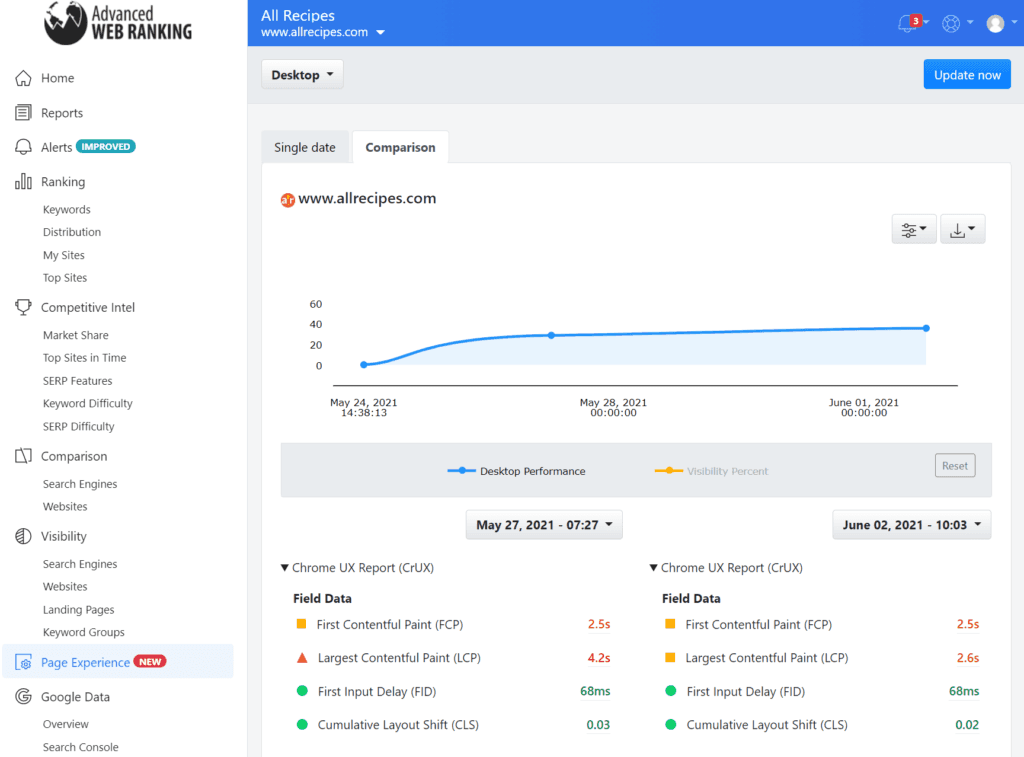
Task: Go to Home in sidebar
Action: 57,78
